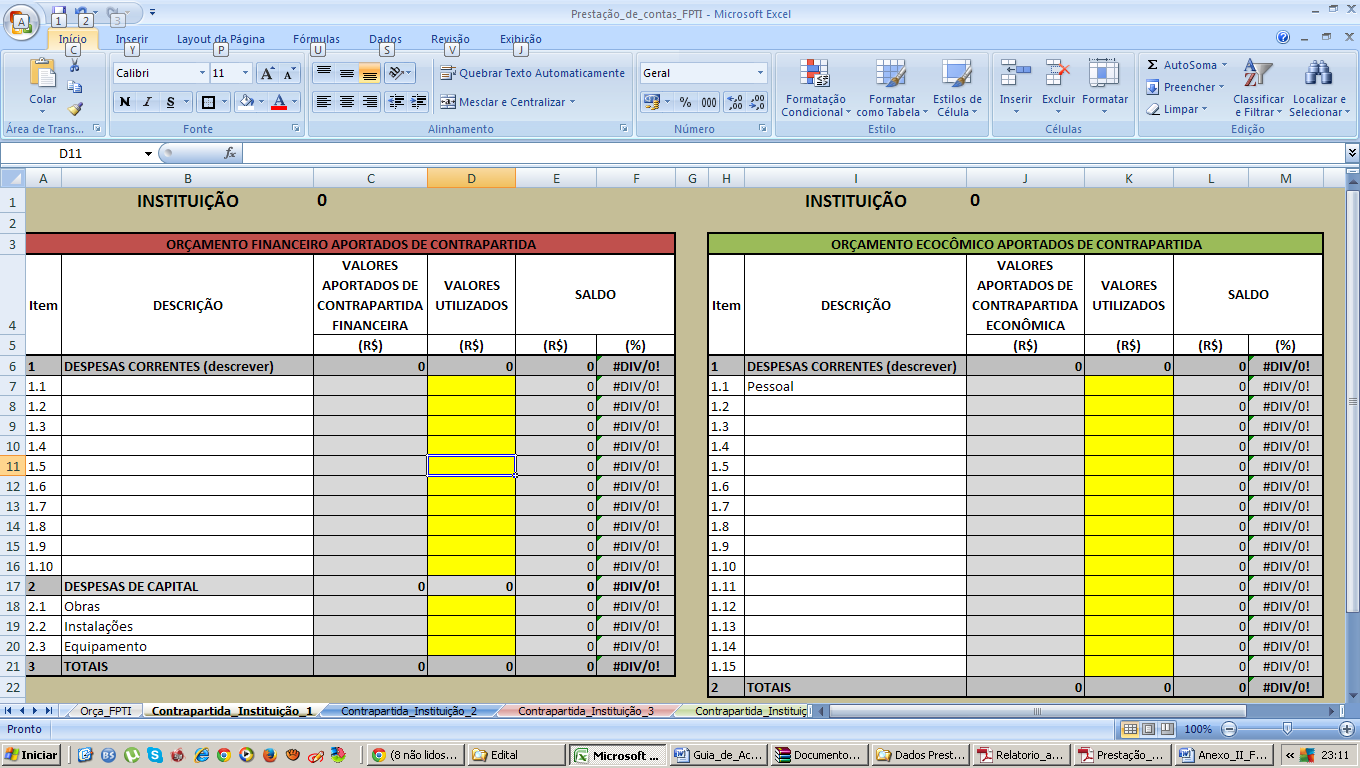Expand Mesclar e Centralizar dropdown arrow

[x=573, y=102]
